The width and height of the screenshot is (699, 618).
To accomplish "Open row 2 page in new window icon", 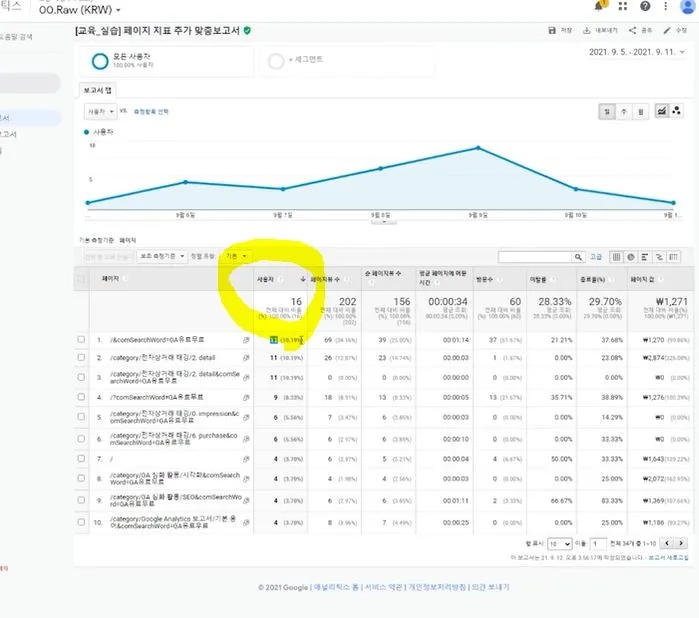I will (246, 358).
